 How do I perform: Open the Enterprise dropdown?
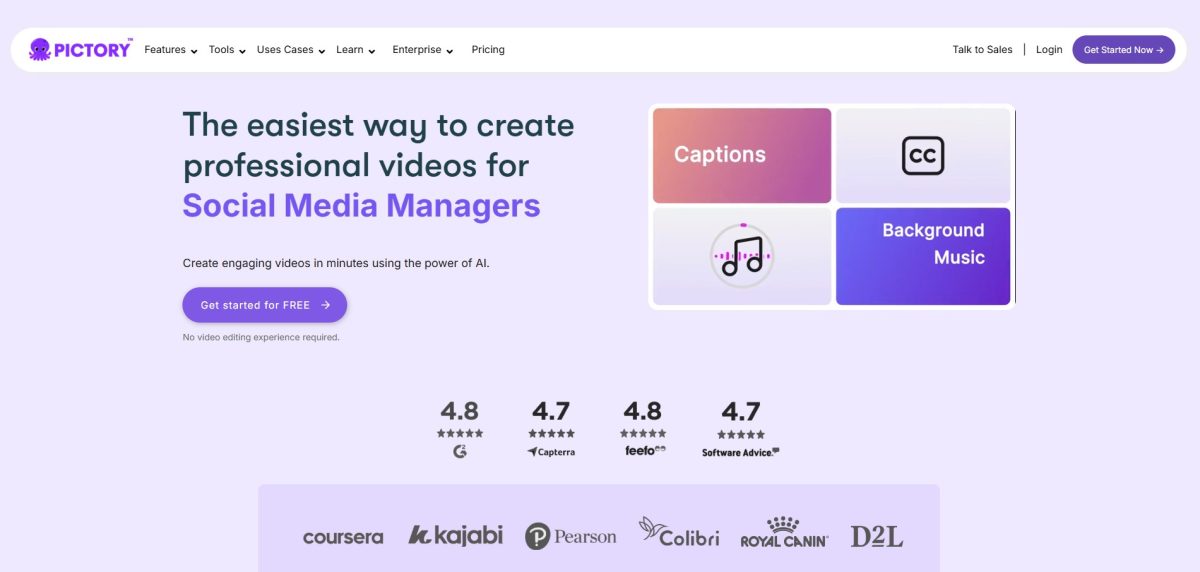point(423,50)
